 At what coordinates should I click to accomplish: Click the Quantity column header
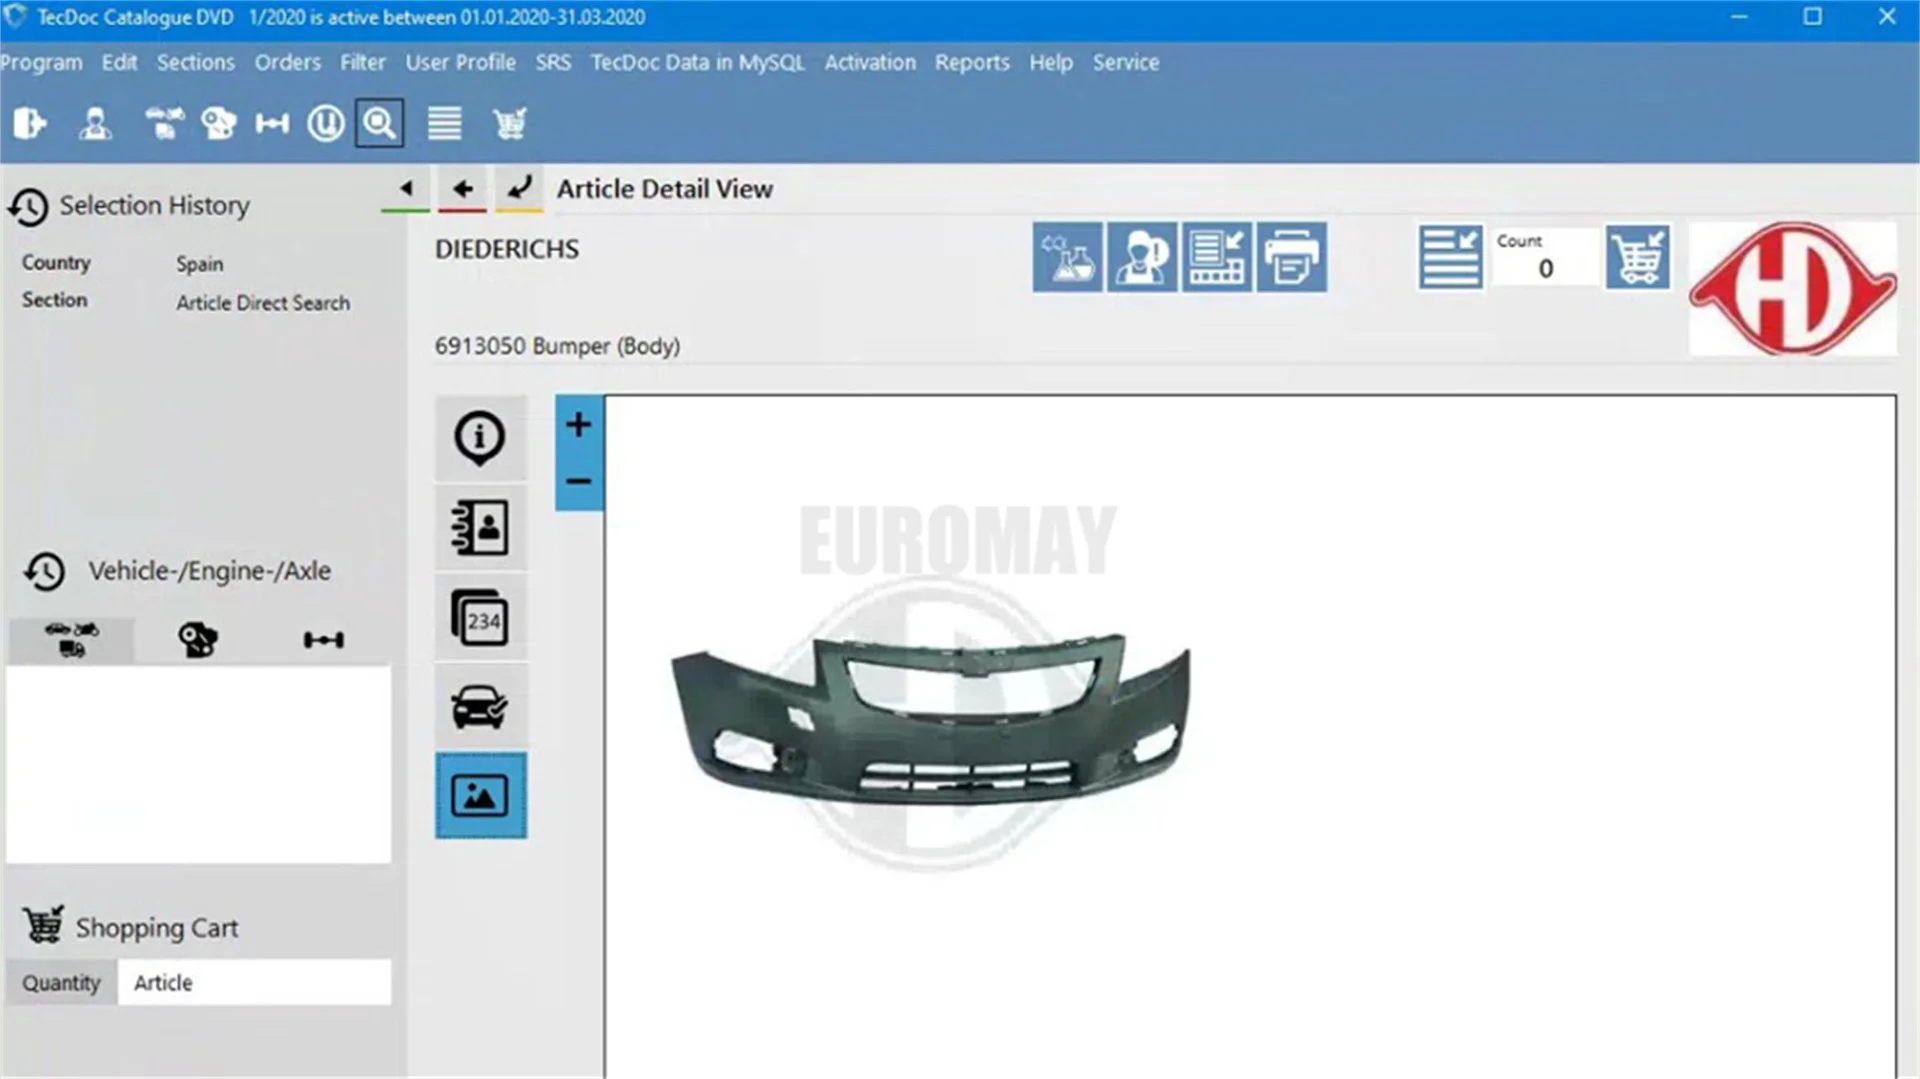point(61,983)
